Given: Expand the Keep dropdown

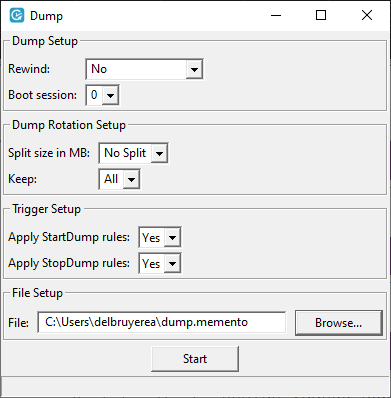Looking at the screenshot, I should [119, 179].
